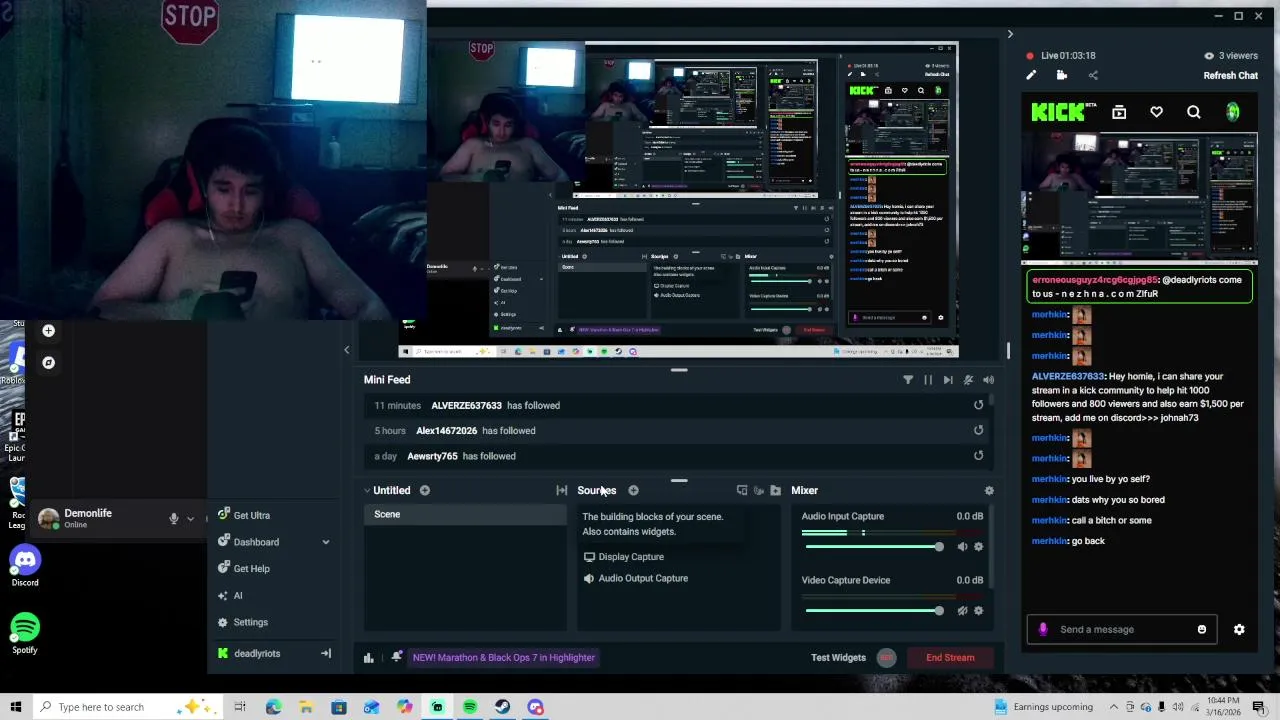Open the performance stats bar chart icon
This screenshot has width=1280, height=720.
[368, 657]
